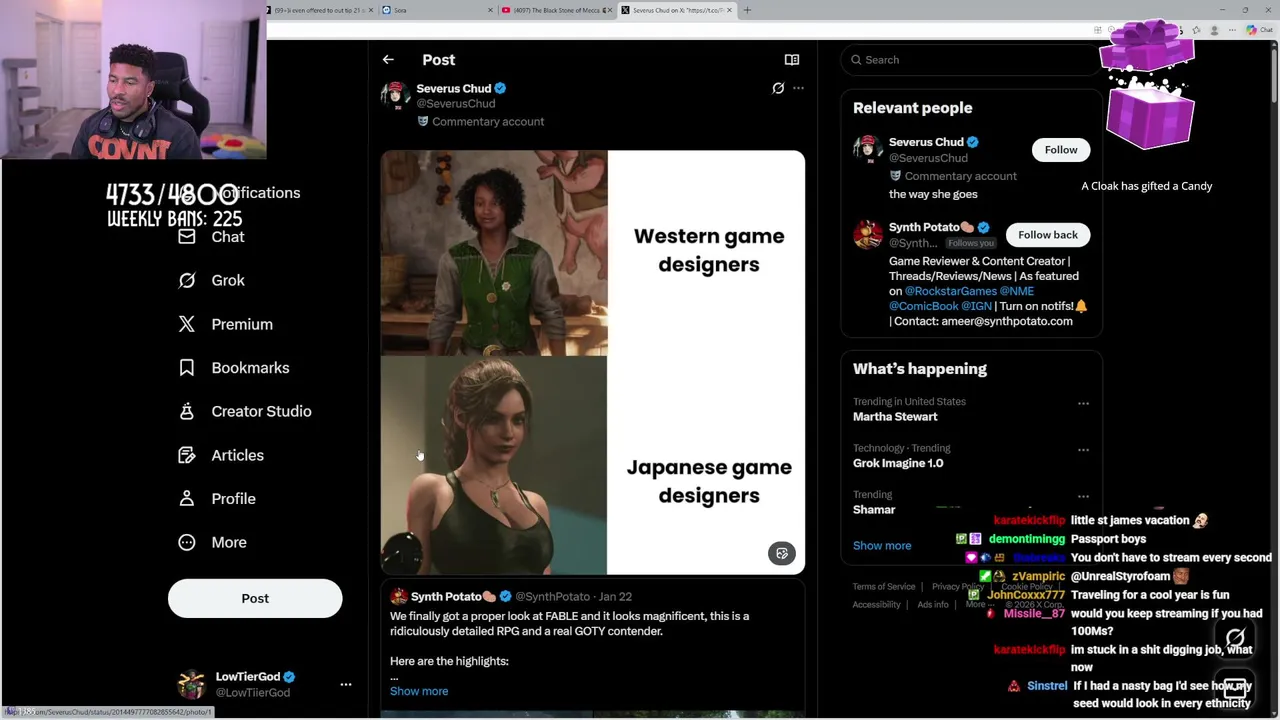
Task: Open the Accessibility footer link
Action: 877,605
